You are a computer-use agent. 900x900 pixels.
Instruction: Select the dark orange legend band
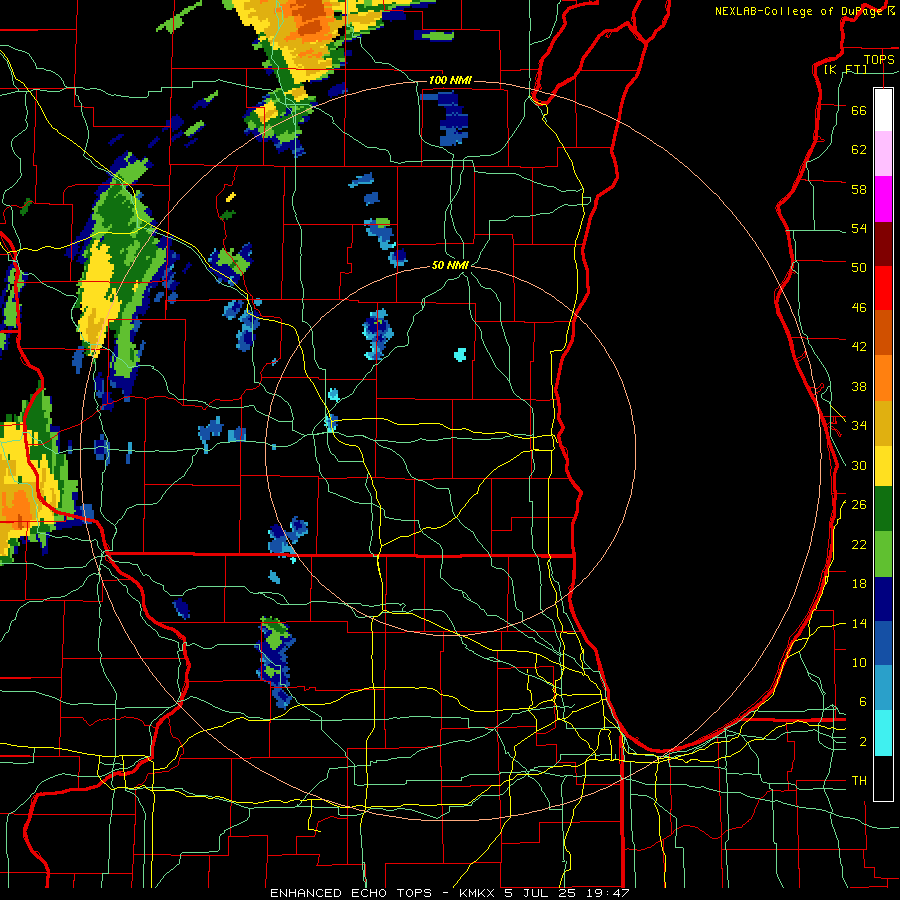(883, 332)
